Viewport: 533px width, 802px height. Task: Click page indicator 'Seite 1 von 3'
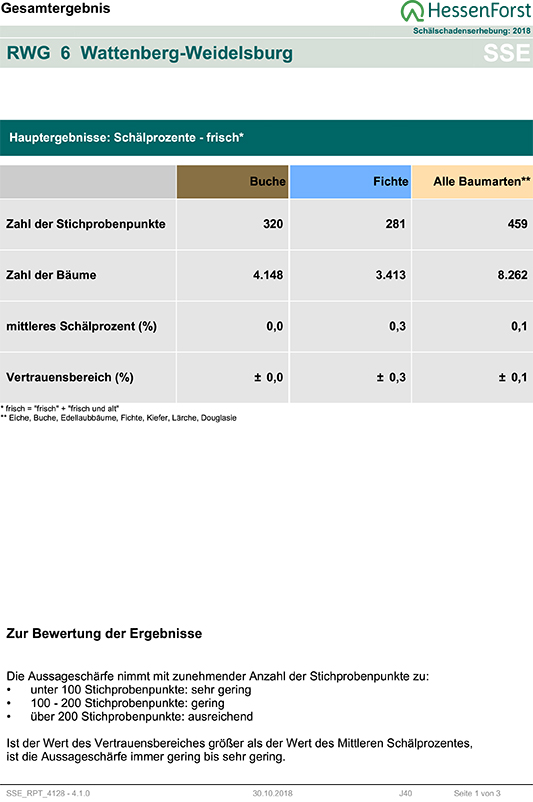click(x=477, y=793)
